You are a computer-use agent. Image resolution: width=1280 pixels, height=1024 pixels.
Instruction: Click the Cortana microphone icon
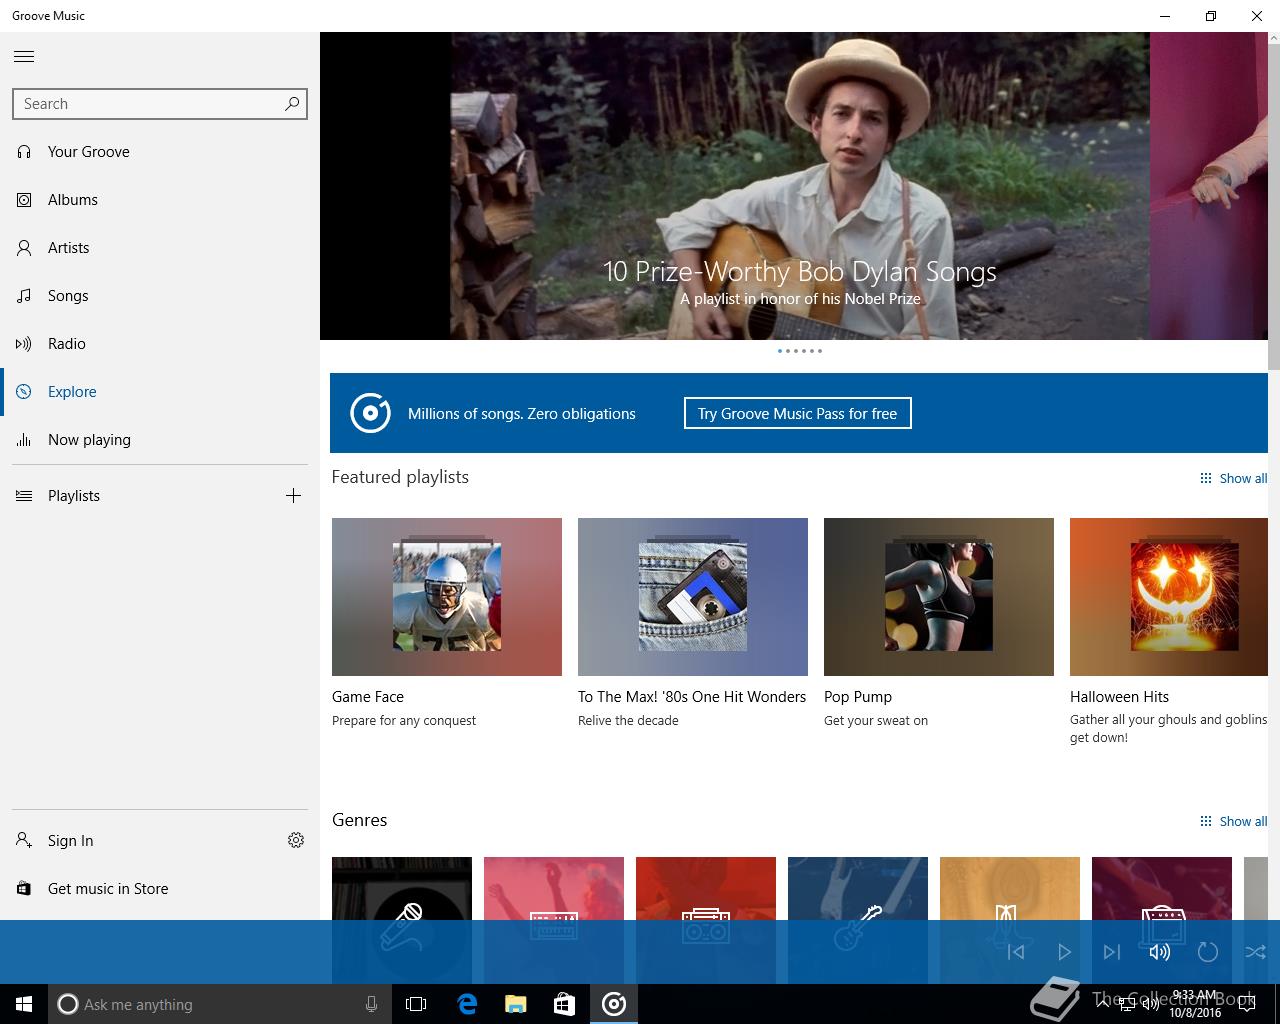pos(371,1004)
